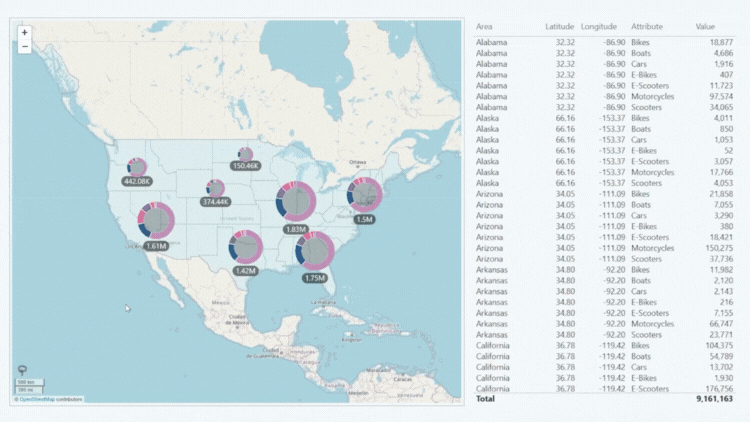750x422 pixels.
Task: Zoom out of the map with minus button
Action: tap(24, 46)
